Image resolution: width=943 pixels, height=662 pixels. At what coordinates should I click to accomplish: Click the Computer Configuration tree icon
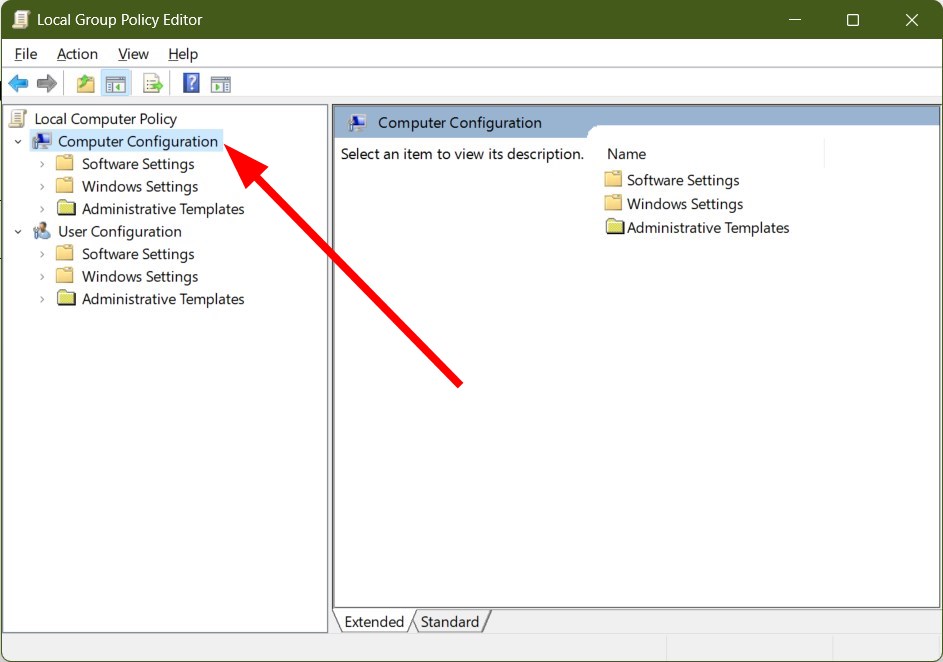[x=42, y=141]
